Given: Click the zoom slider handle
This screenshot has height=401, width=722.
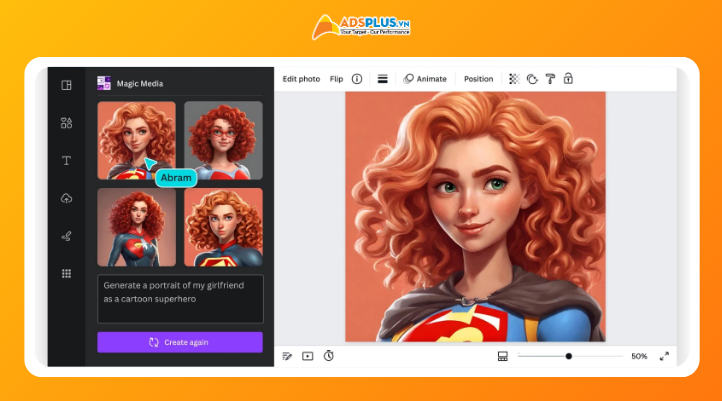Looking at the screenshot, I should point(569,356).
